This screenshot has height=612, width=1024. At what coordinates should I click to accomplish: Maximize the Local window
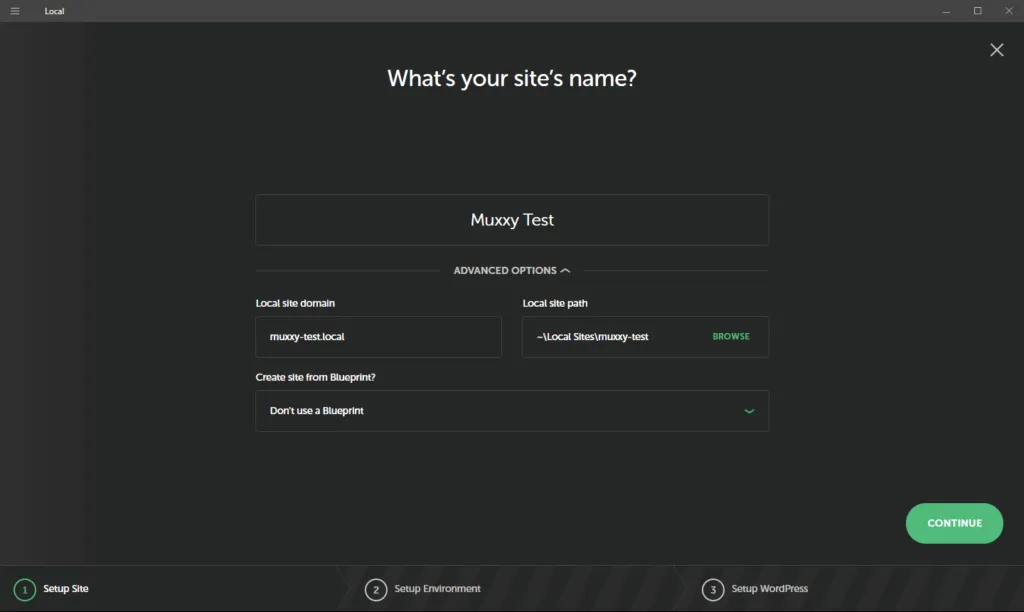[978, 11]
